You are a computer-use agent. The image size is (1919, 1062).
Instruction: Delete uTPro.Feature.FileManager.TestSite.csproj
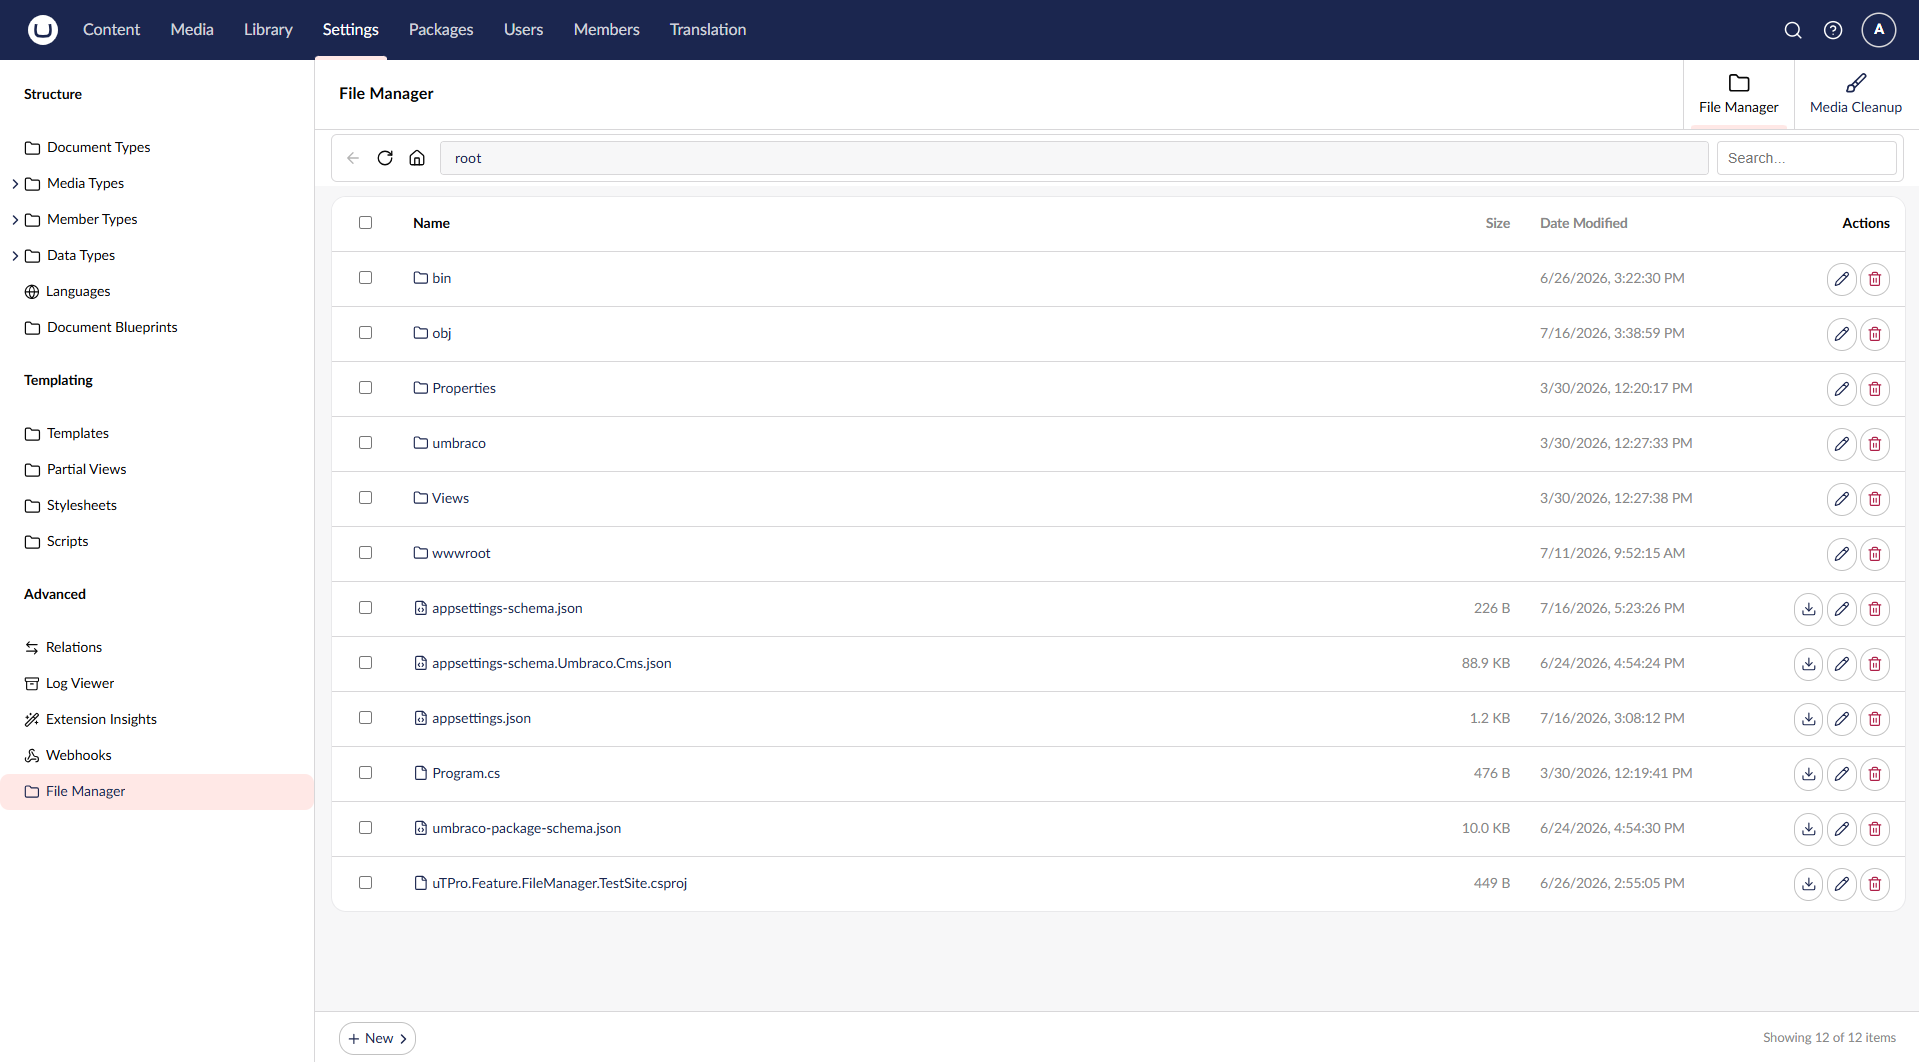(1875, 884)
